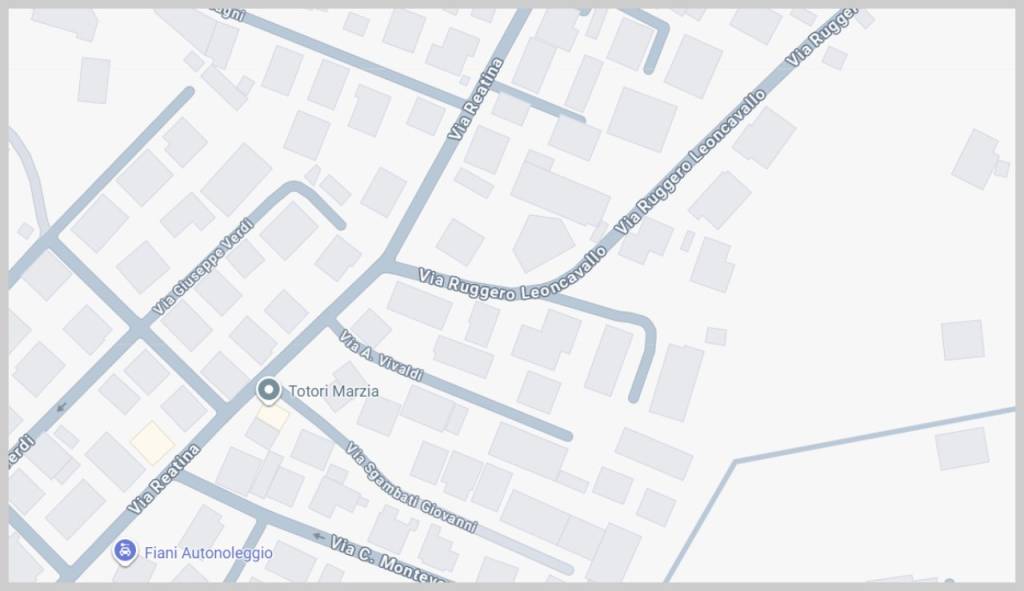
Task: Click the Via Sgambati Giovanni street label
Action: coord(411,487)
